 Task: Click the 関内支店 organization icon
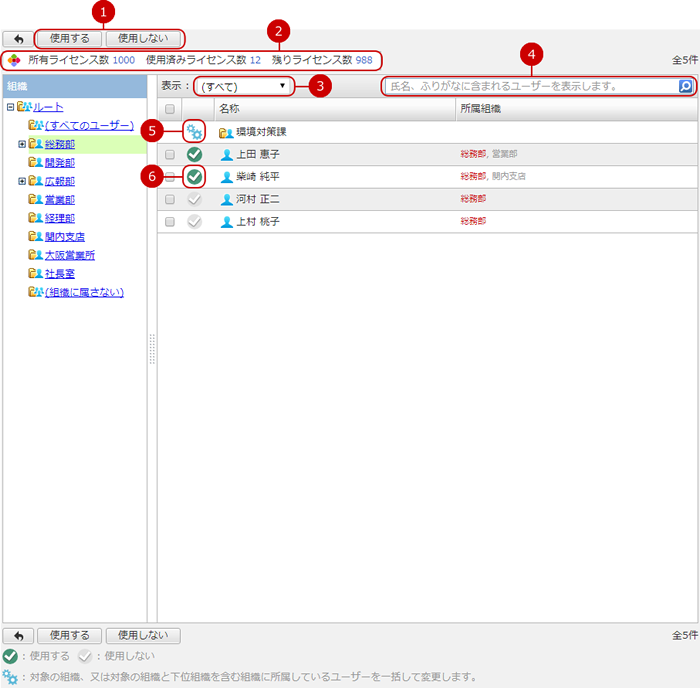pyautogui.click(x=36, y=236)
